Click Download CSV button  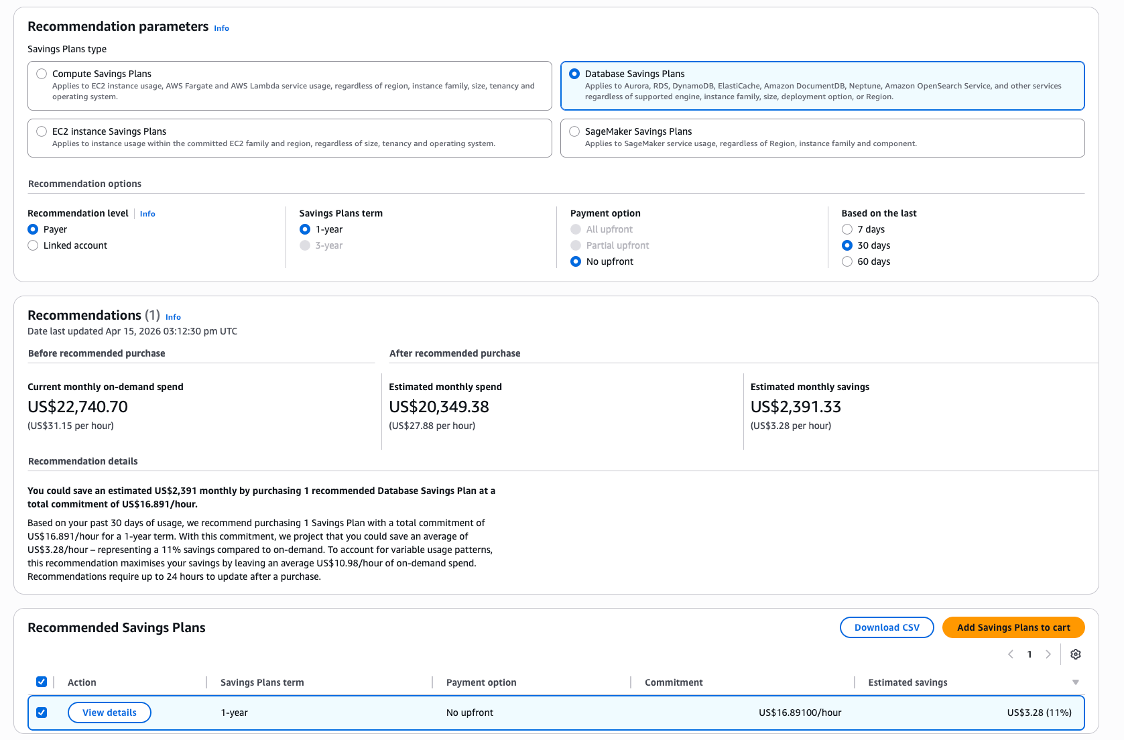click(x=887, y=627)
